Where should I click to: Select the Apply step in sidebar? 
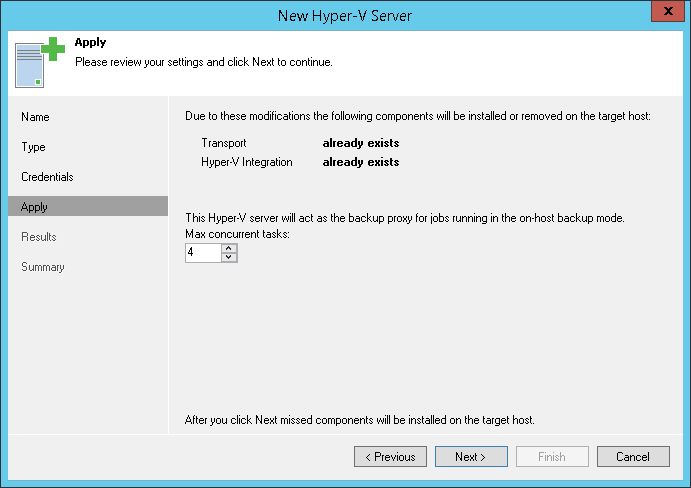point(35,207)
